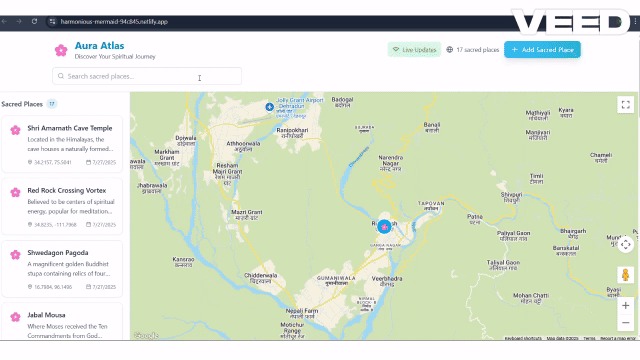The width and height of the screenshot is (640, 360).
Task: Click 34.2157, 75.5041 coordinates text
Action: pos(53,162)
